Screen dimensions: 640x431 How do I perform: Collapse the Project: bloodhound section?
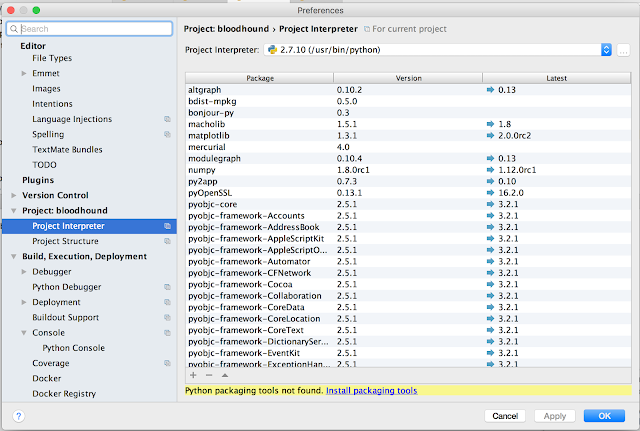click(13, 211)
